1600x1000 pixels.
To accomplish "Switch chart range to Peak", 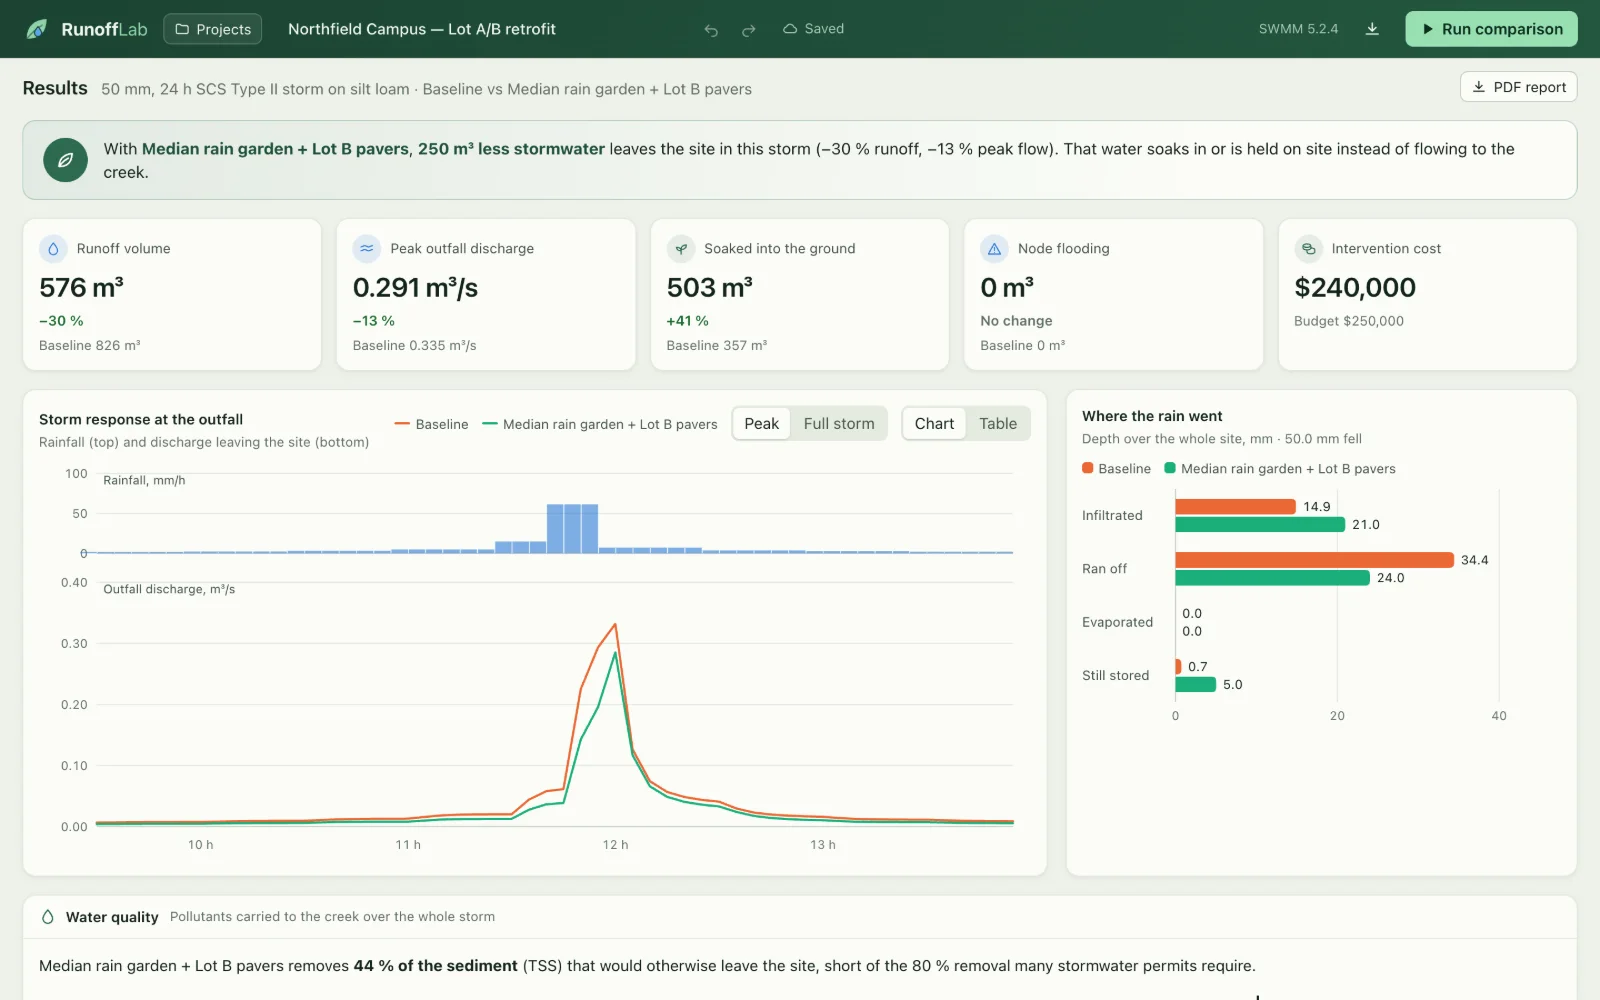I will click(761, 424).
